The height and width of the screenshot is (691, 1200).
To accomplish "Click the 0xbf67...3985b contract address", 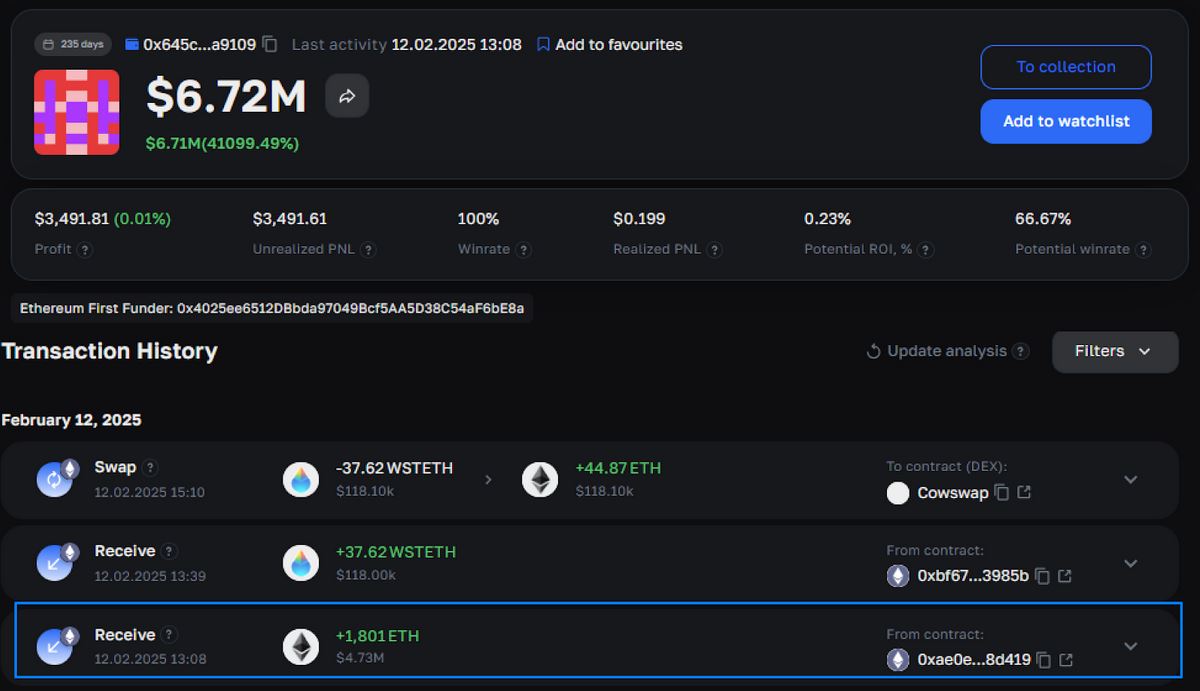I will click(x=973, y=576).
